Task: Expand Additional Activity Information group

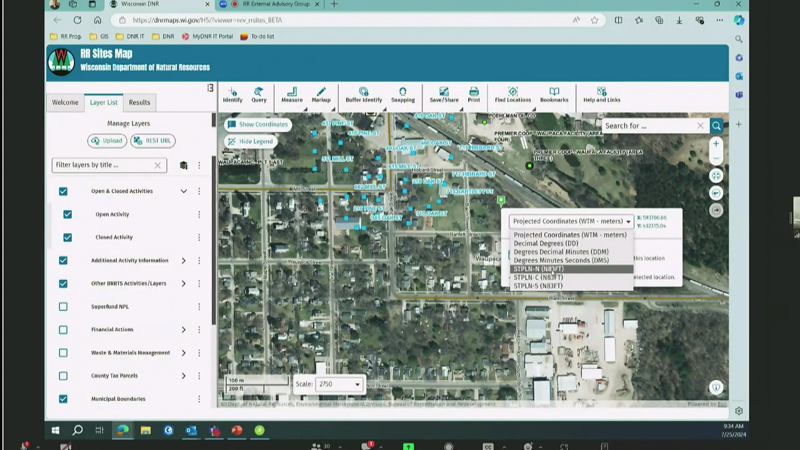Action: 184,261
